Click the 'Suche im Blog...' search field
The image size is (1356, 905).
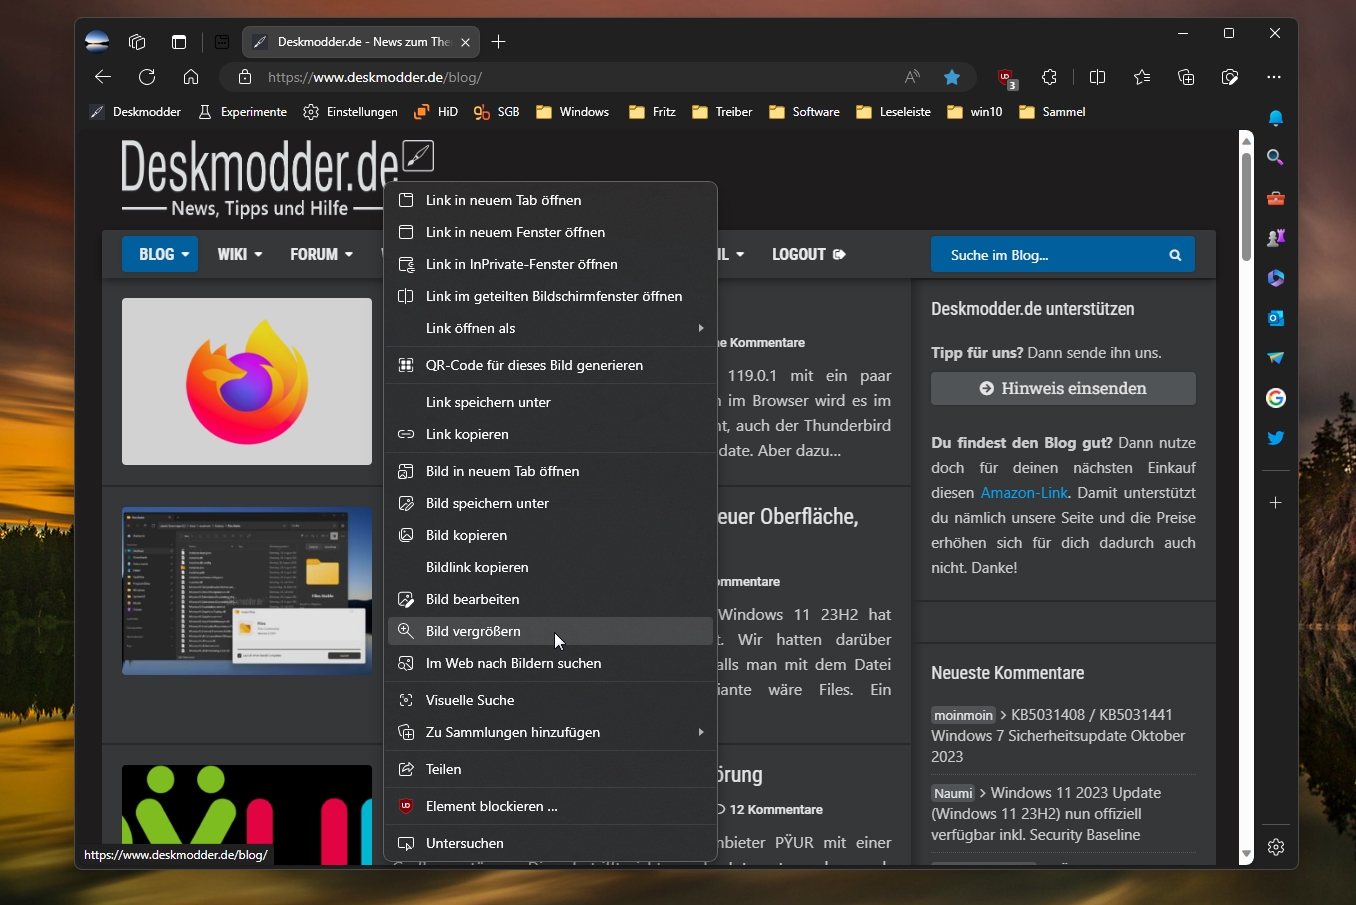[x=1043, y=255]
